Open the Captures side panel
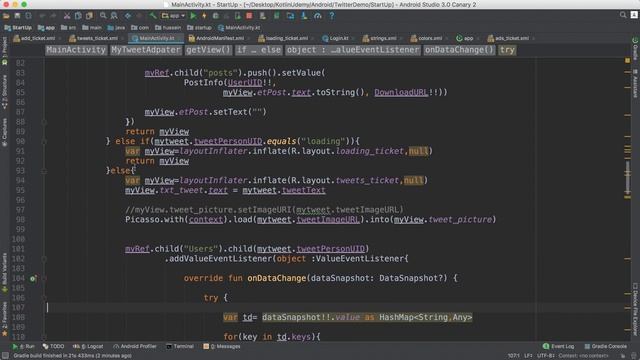This screenshot has height=360, width=640. (x=4, y=132)
